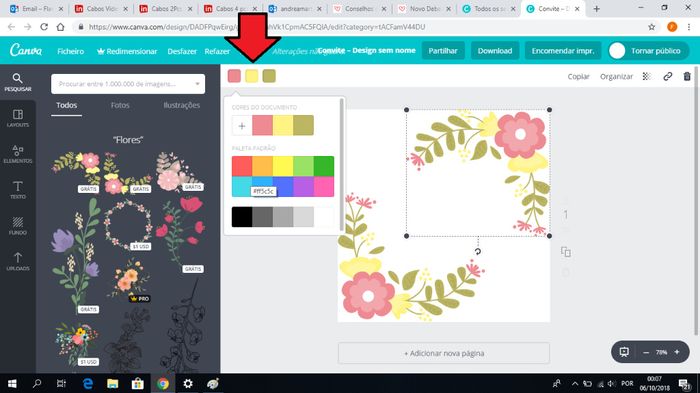Image resolution: width=700 pixels, height=393 pixels.
Task: Open the Uploads sidebar panel
Action: coord(17,261)
